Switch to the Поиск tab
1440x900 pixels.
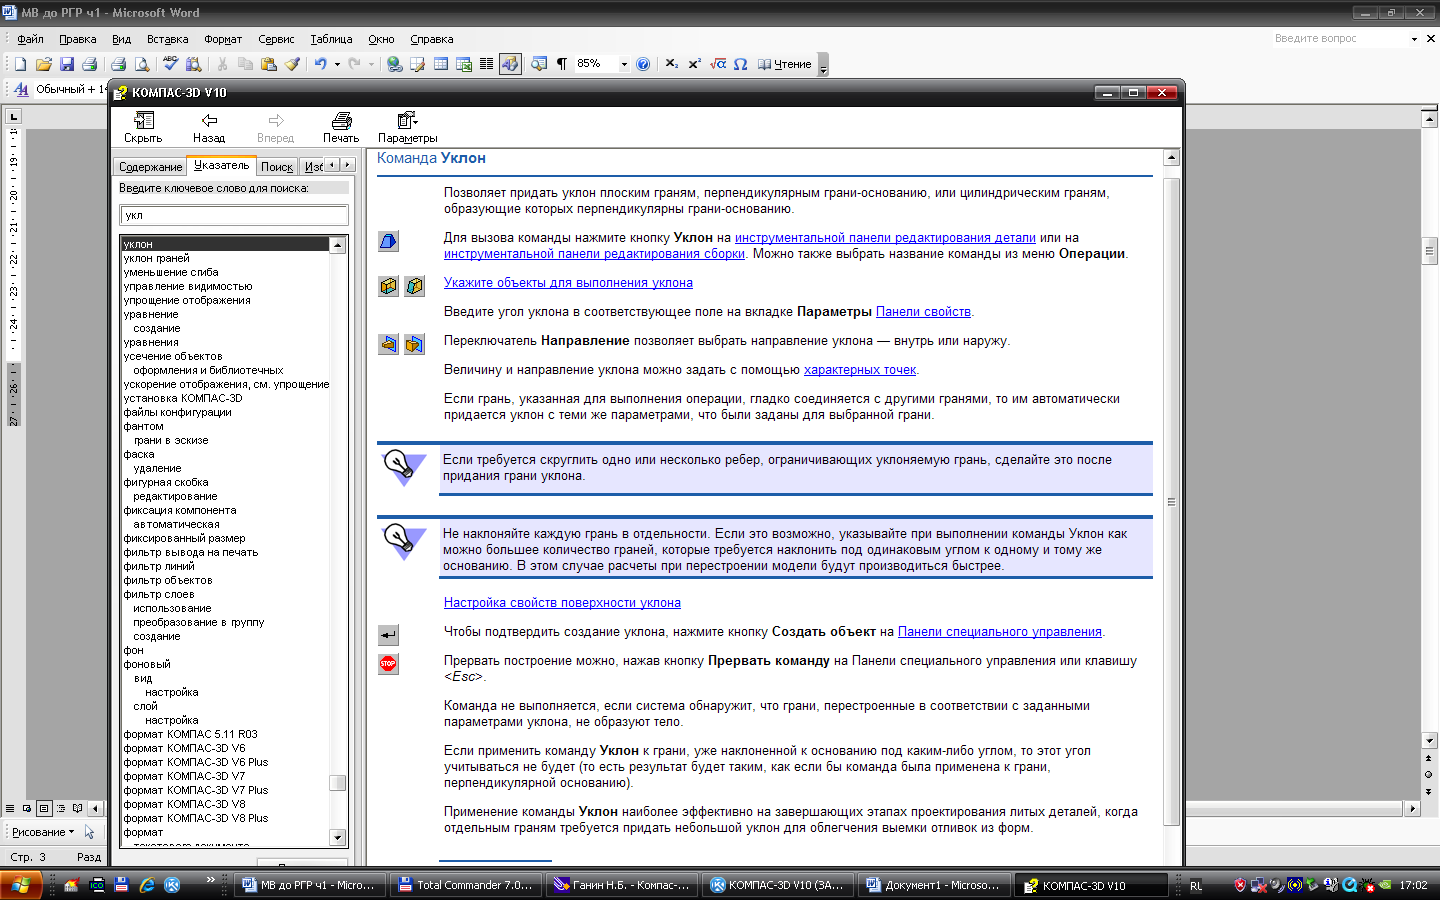pyautogui.click(x=277, y=167)
